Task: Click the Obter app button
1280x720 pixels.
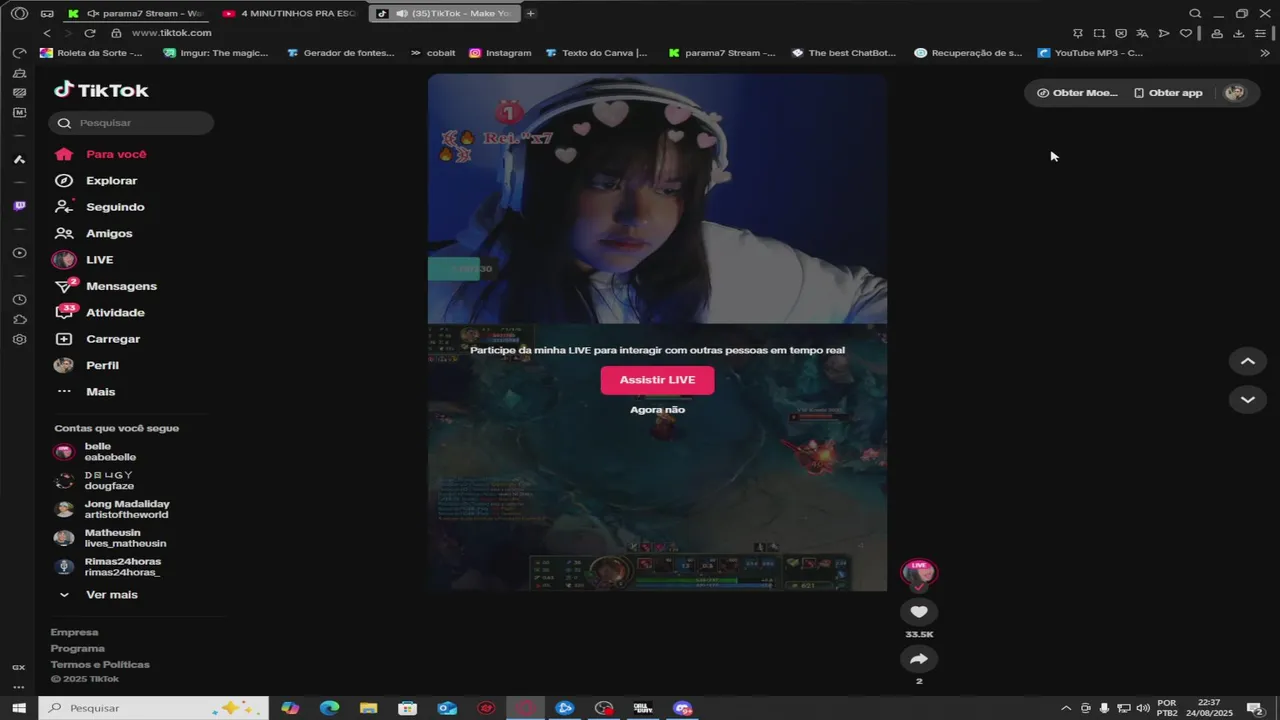Action: pyautogui.click(x=1167, y=93)
